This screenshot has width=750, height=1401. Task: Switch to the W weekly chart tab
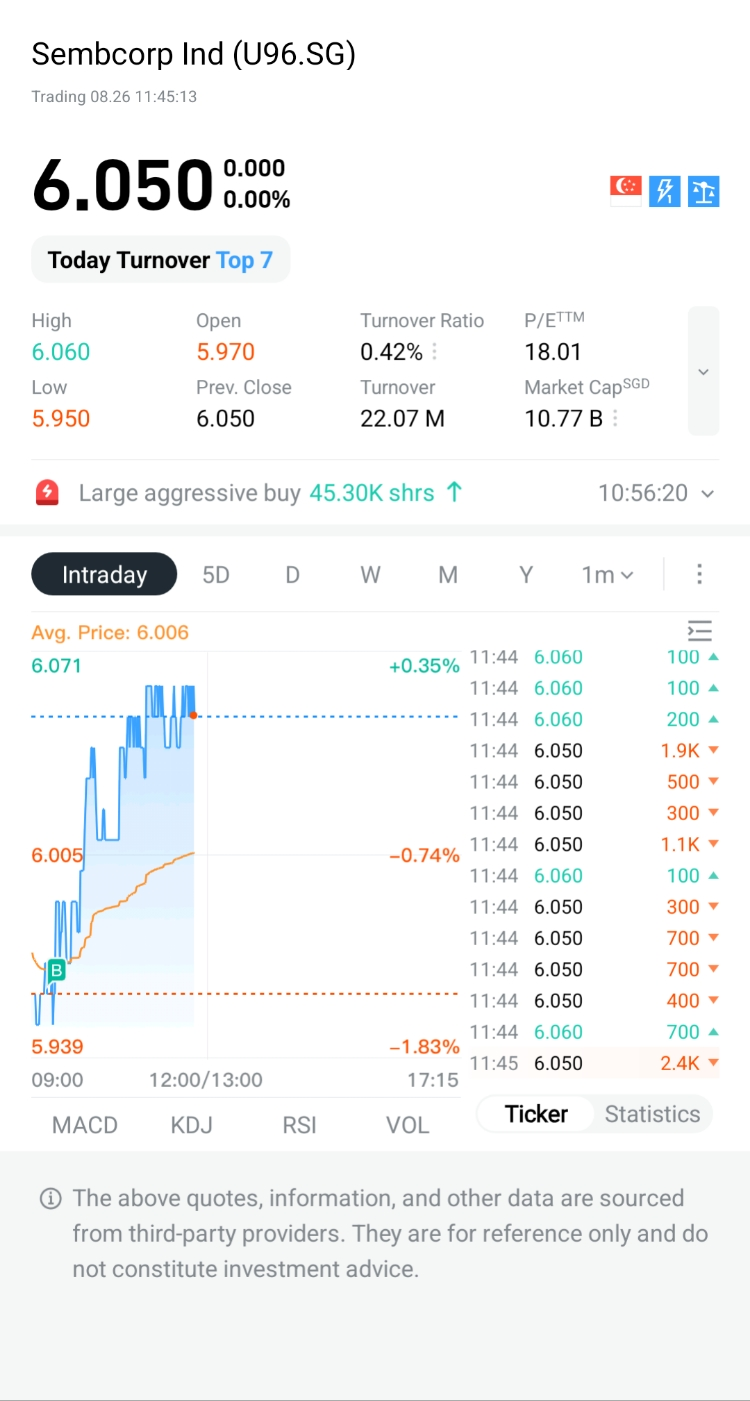[x=370, y=574]
